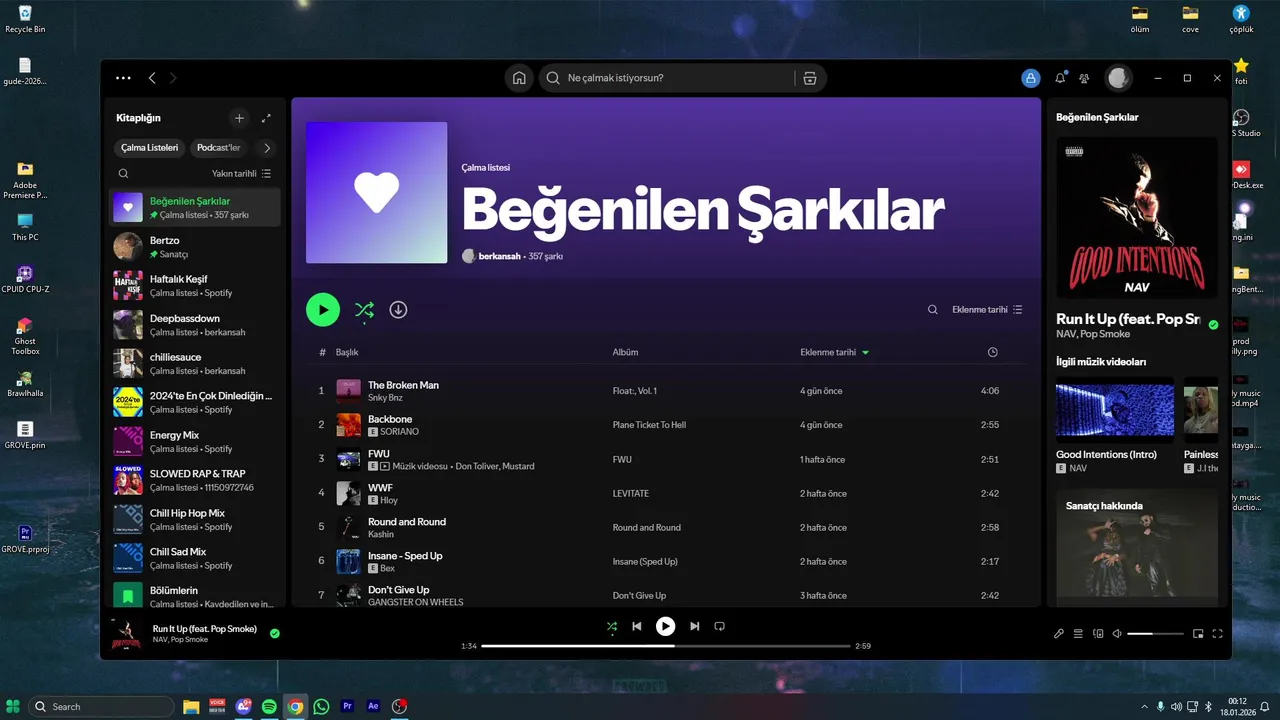Go back with the left arrow

[152, 78]
